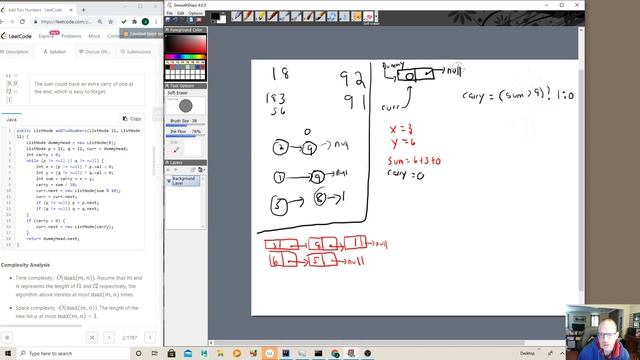640x360 pixels.
Task: Go to the next problem arrow
Action: click(150, 338)
